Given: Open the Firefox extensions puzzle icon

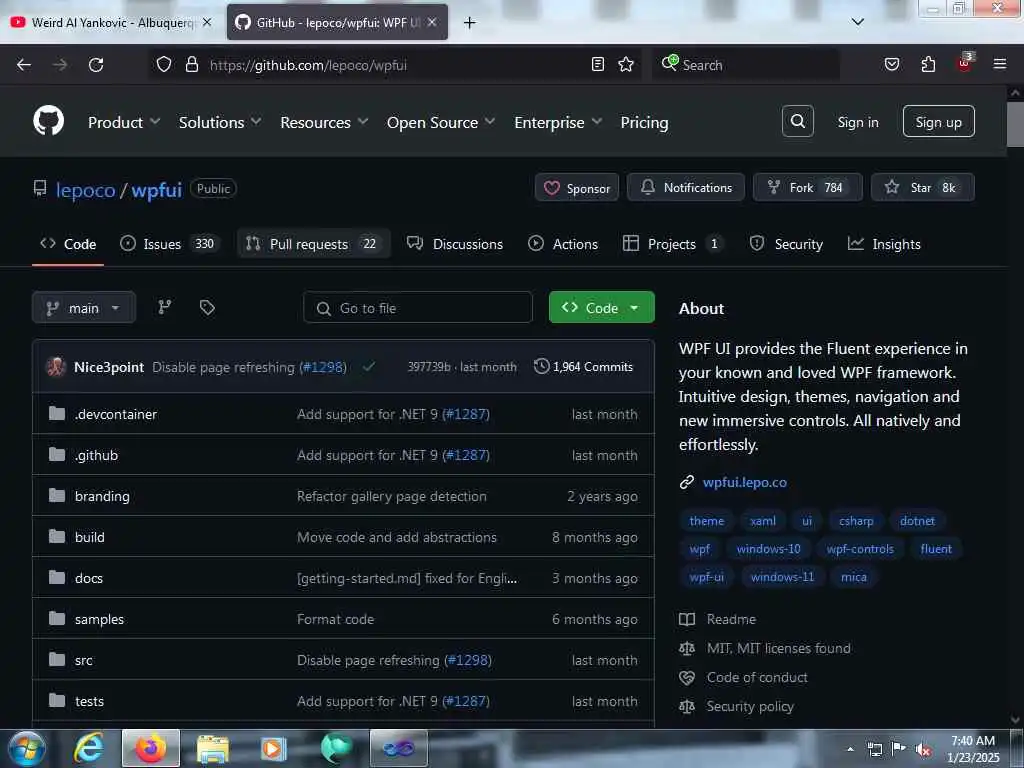Looking at the screenshot, I should (x=928, y=64).
